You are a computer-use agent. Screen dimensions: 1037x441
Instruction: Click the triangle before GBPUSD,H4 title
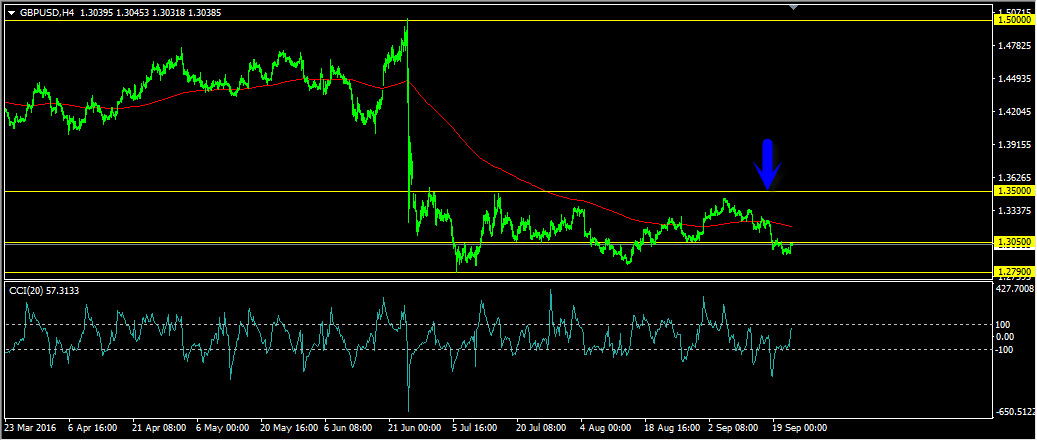(x=12, y=12)
